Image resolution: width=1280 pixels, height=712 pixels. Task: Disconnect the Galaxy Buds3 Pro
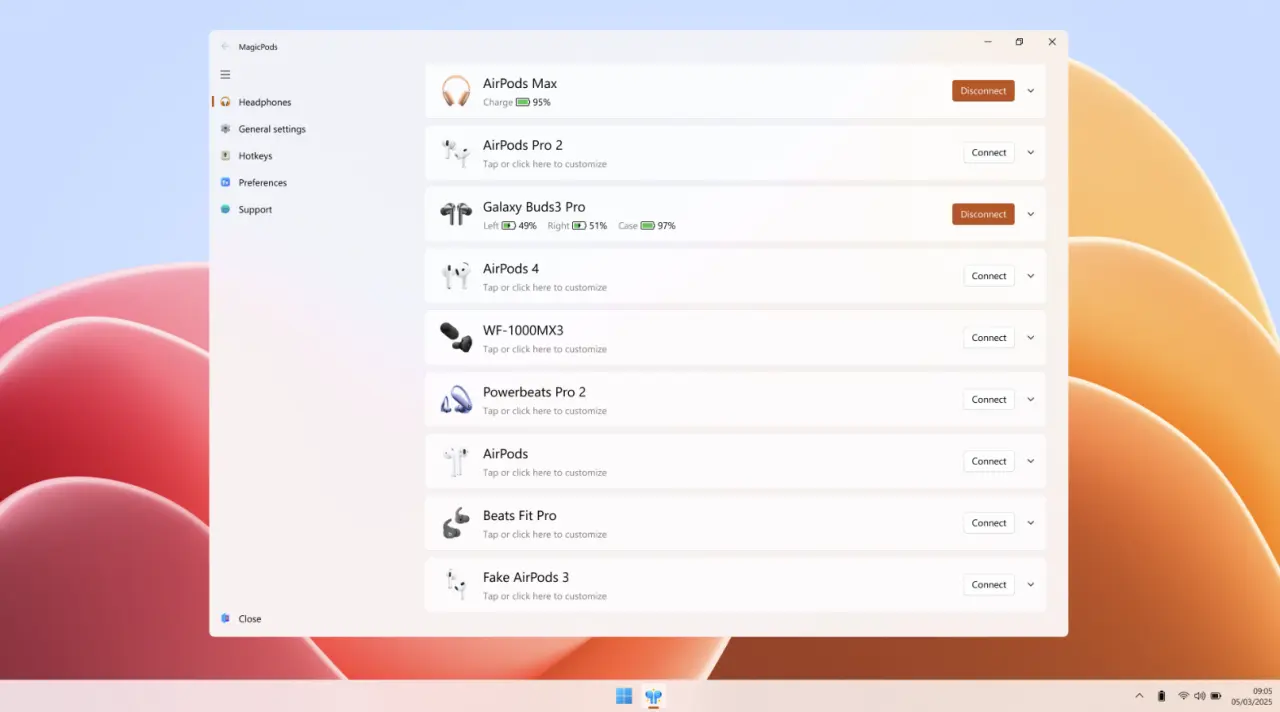[x=983, y=214]
